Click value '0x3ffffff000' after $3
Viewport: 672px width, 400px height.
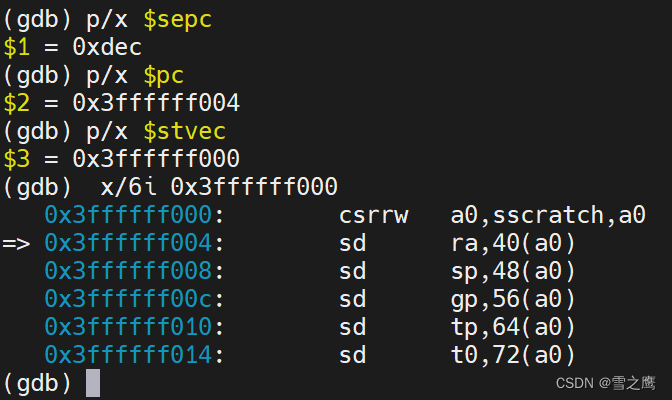[156, 159]
